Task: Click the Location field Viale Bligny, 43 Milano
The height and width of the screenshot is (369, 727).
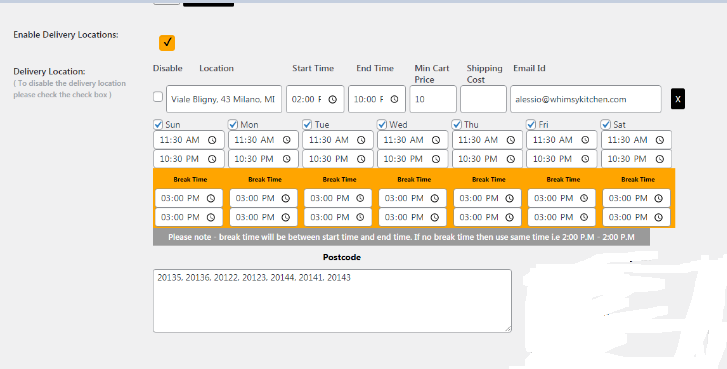Action: (x=224, y=99)
